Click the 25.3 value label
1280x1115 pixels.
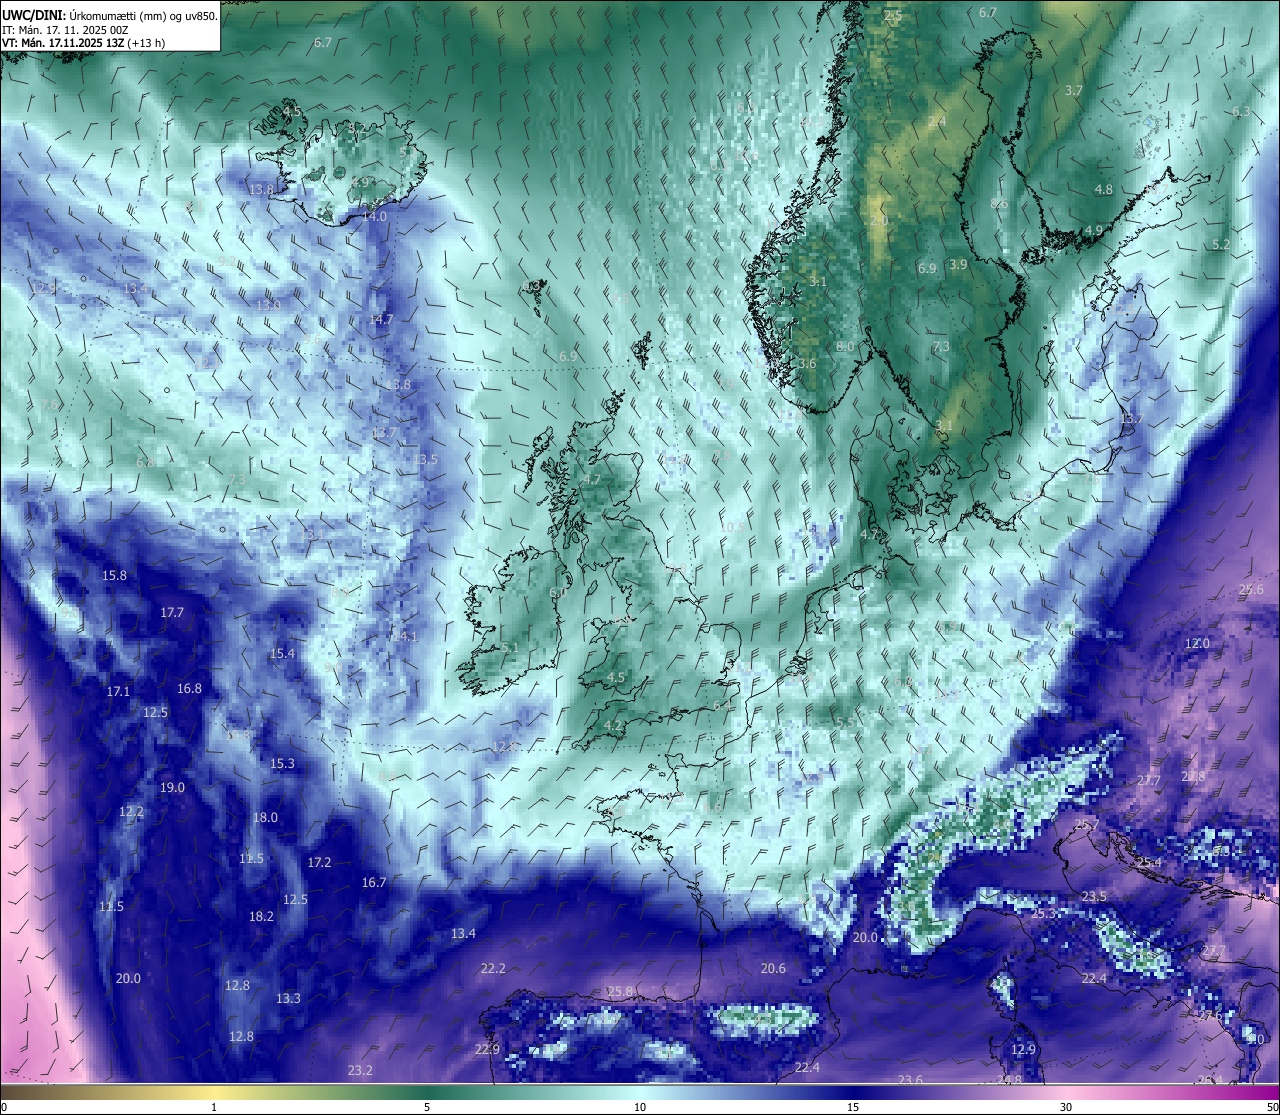coord(1043,914)
